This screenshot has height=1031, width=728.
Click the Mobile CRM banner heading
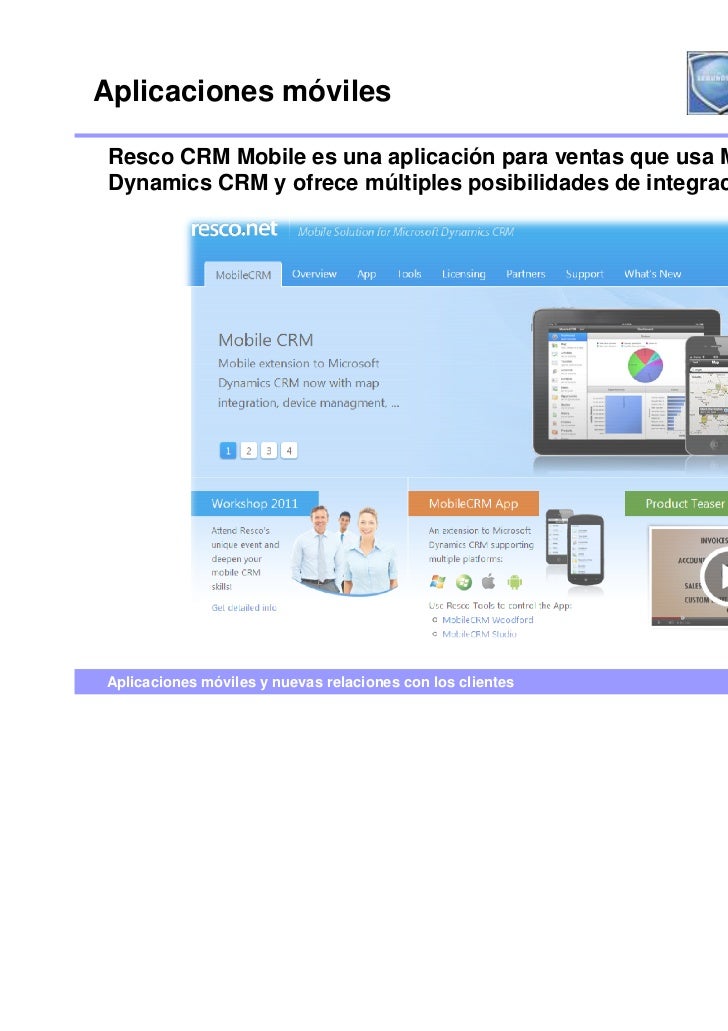pyautogui.click(x=266, y=340)
